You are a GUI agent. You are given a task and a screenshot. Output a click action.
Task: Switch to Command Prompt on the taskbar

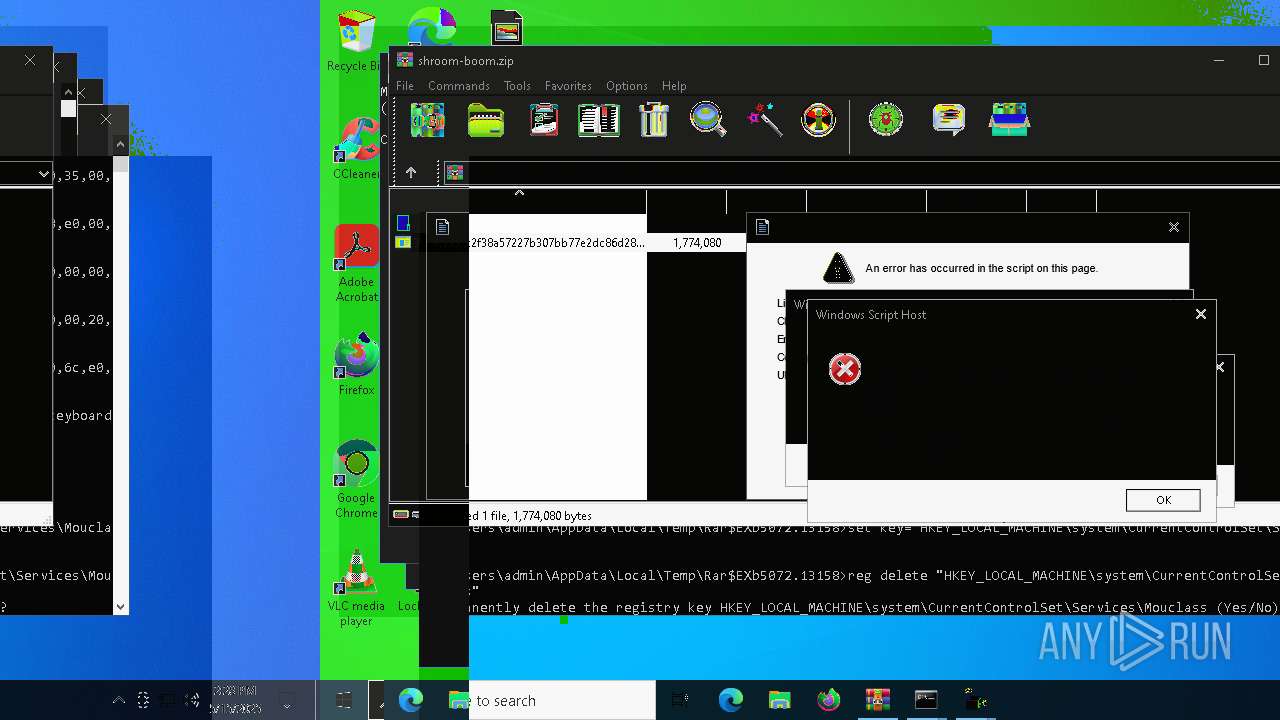[926, 701]
